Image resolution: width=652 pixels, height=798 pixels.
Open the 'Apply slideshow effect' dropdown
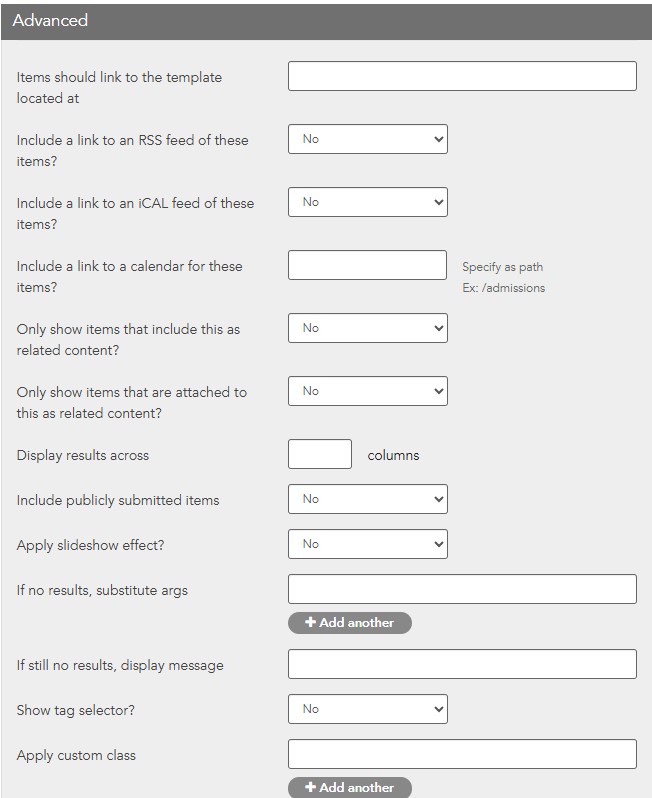pyautogui.click(x=367, y=544)
